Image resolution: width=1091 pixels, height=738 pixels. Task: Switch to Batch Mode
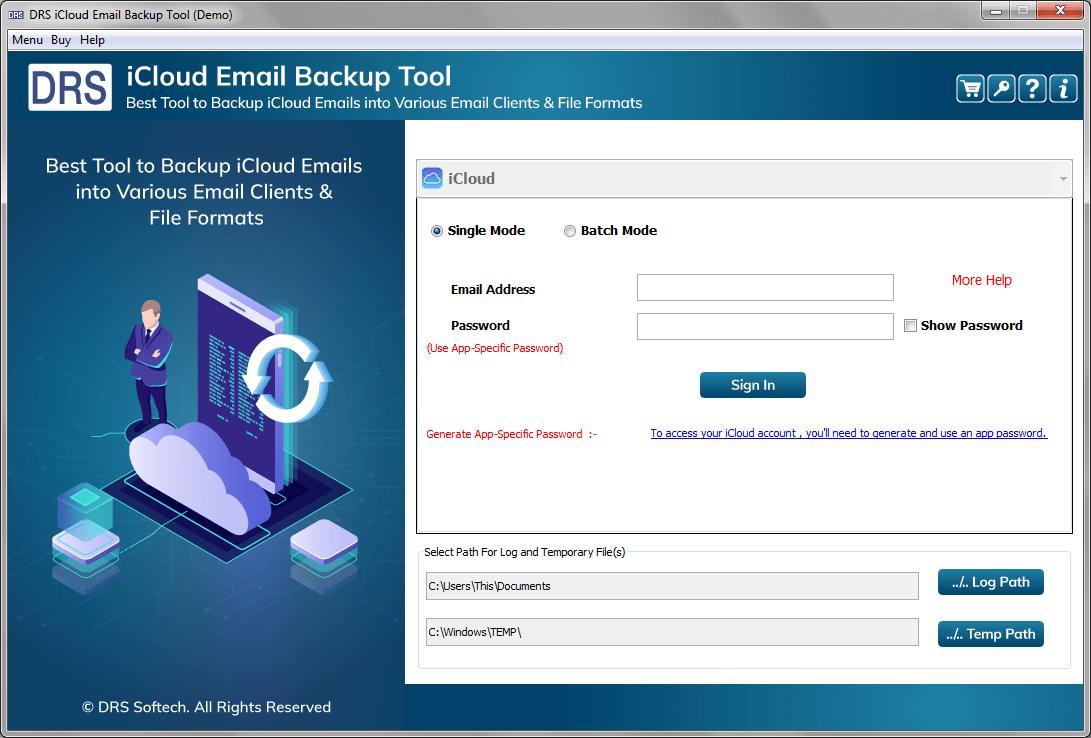[x=570, y=230]
